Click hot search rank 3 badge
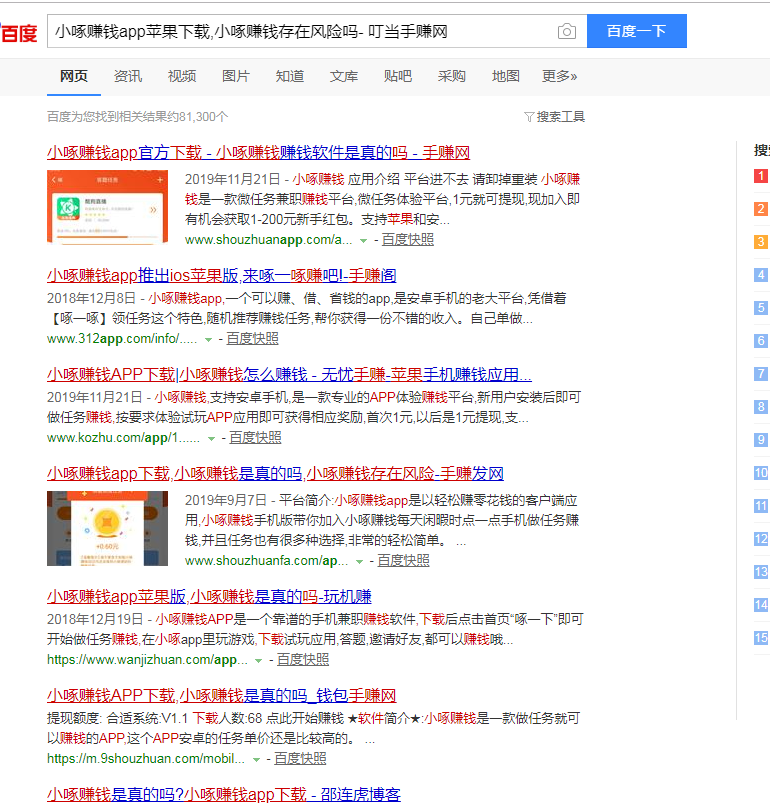The width and height of the screenshot is (770, 807). tap(761, 242)
